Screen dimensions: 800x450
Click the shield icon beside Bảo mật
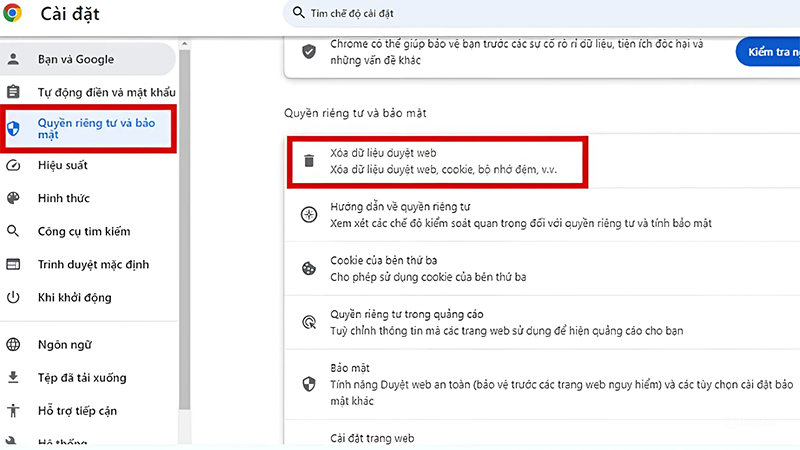[x=310, y=383]
